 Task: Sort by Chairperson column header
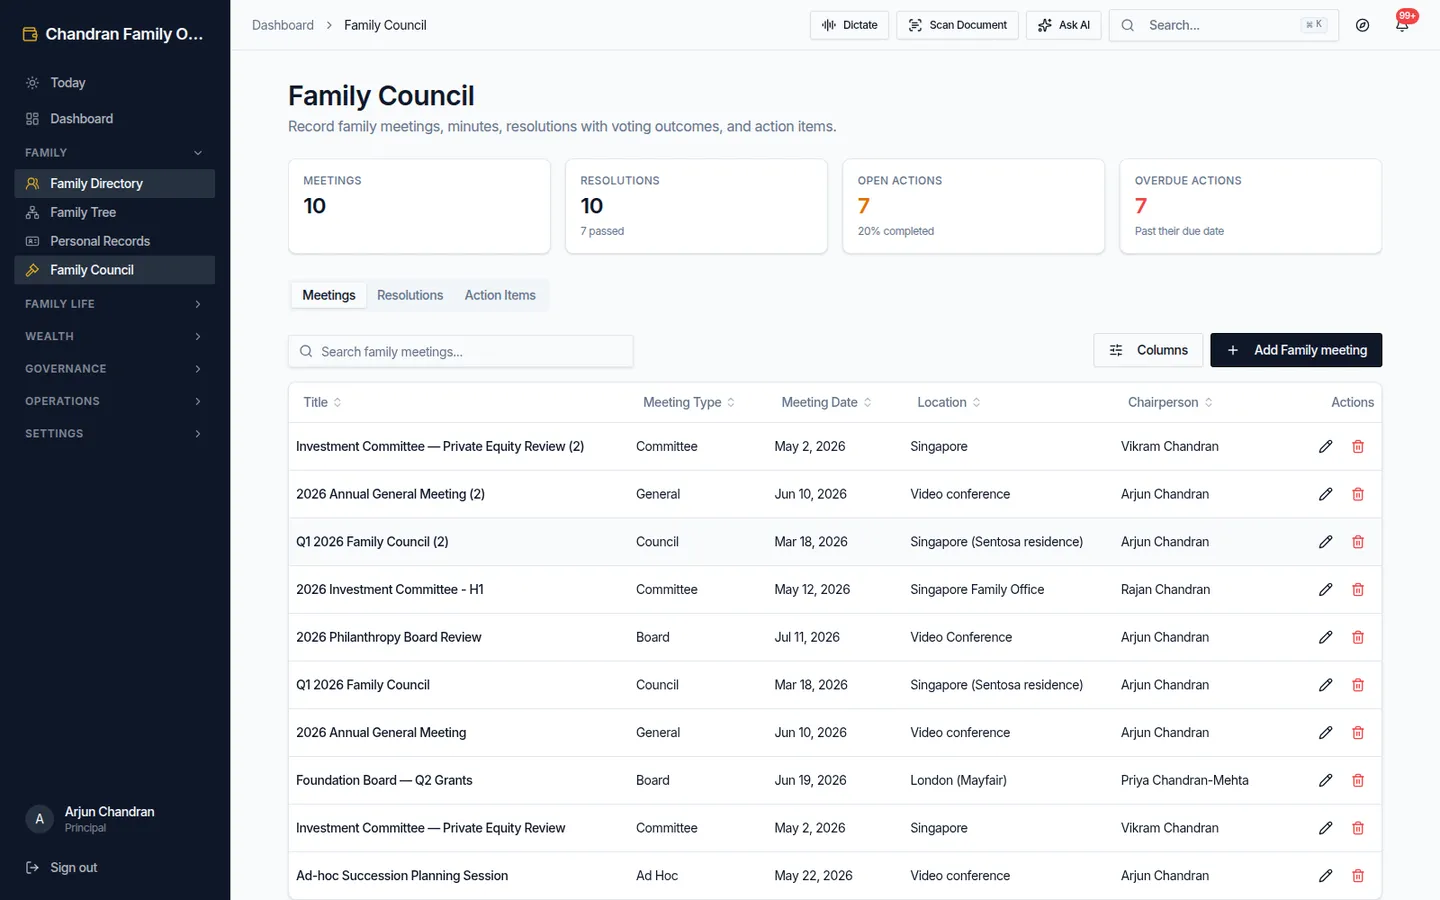[x=1170, y=402]
